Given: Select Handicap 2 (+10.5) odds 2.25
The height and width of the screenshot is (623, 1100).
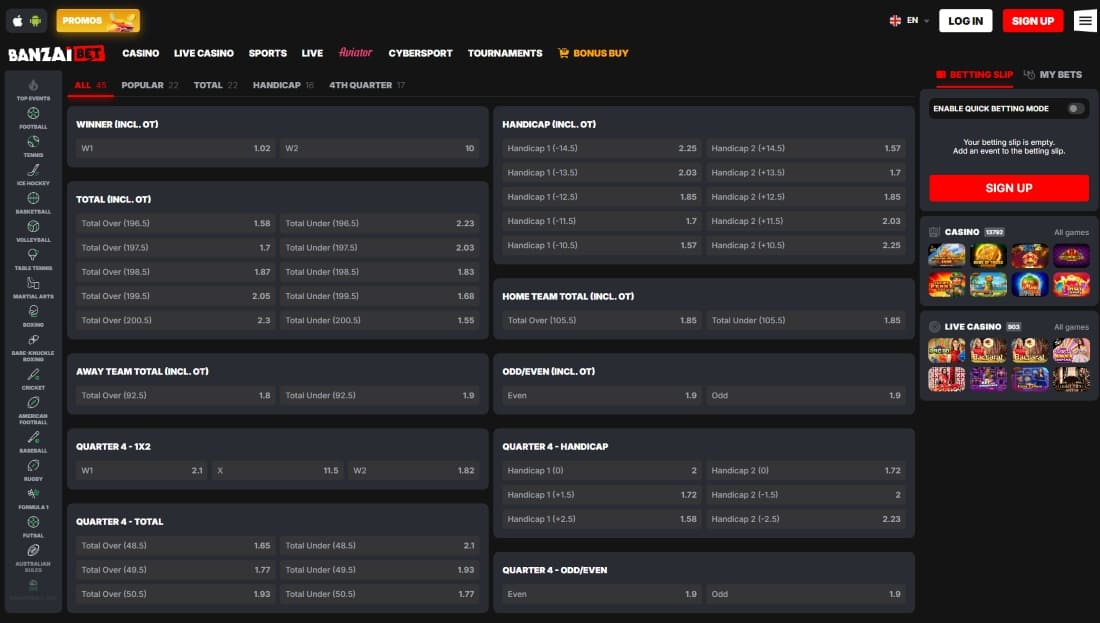Looking at the screenshot, I should [806, 246].
